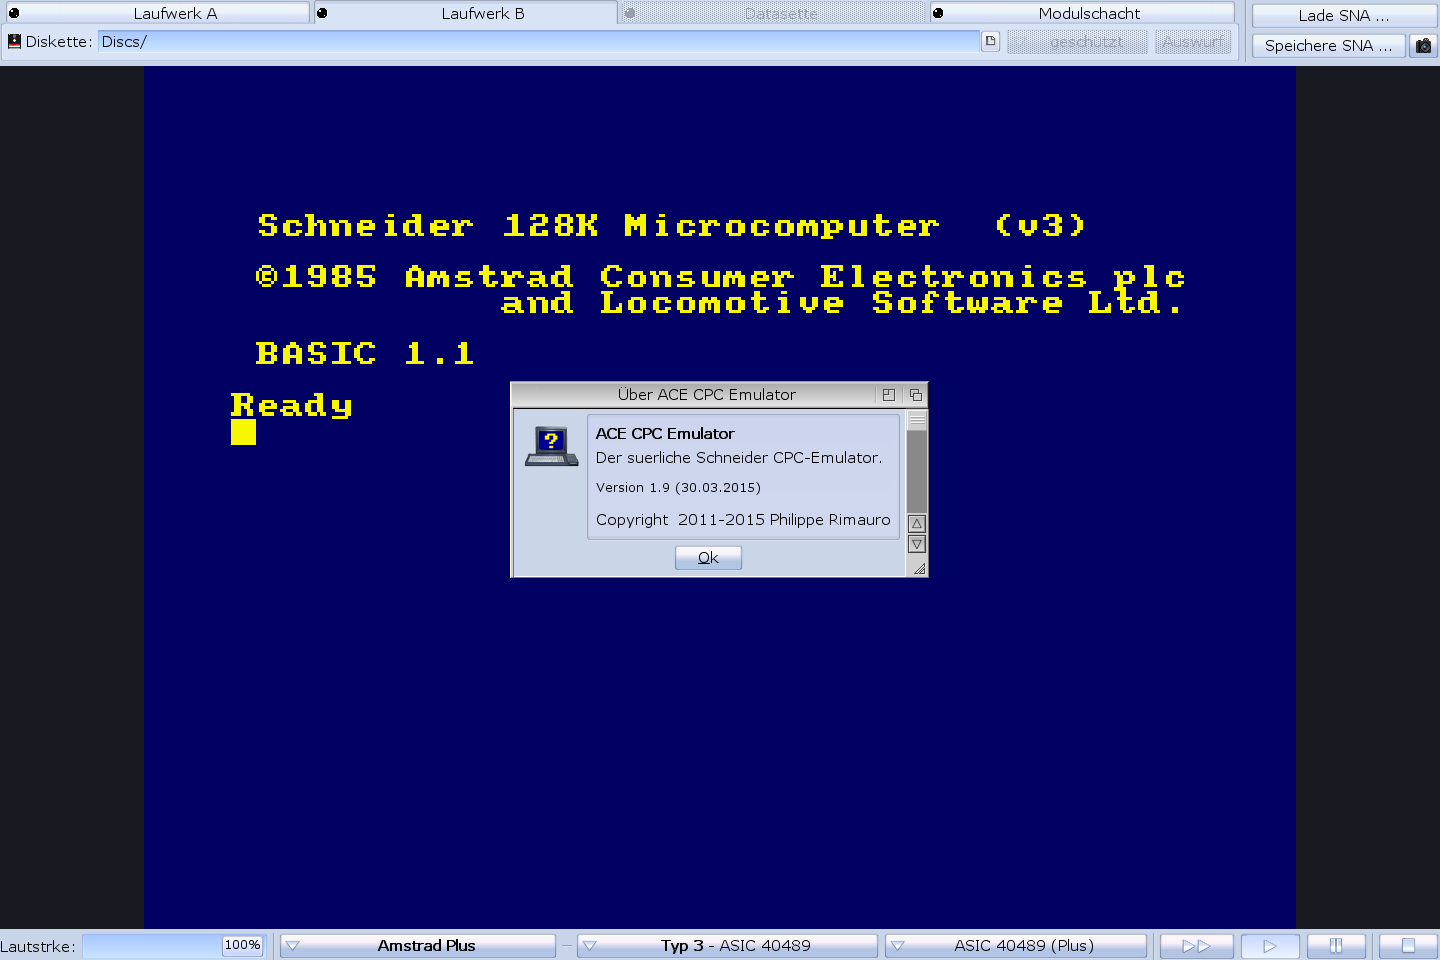Open the Modulschacht cartridge tab

(x=1082, y=13)
